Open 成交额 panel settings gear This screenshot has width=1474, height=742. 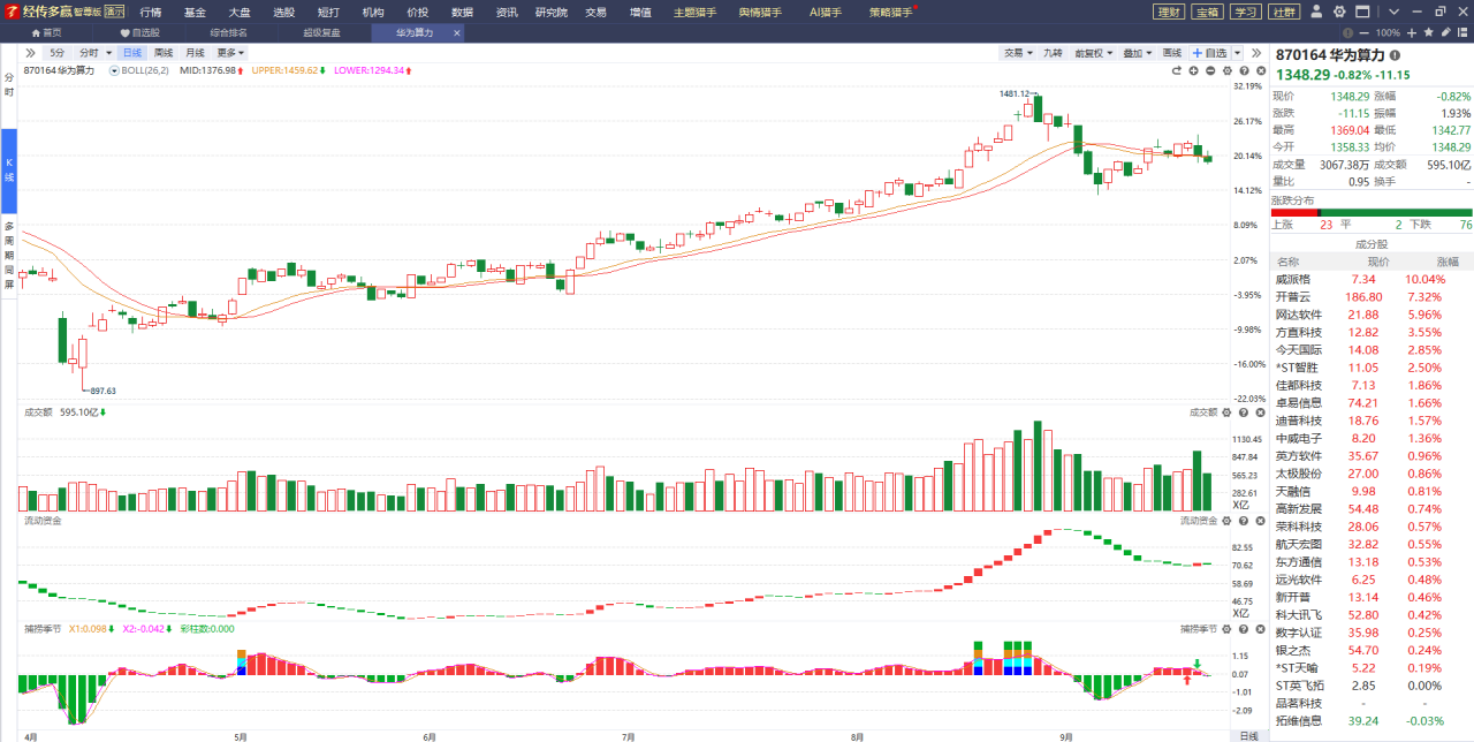1227,412
